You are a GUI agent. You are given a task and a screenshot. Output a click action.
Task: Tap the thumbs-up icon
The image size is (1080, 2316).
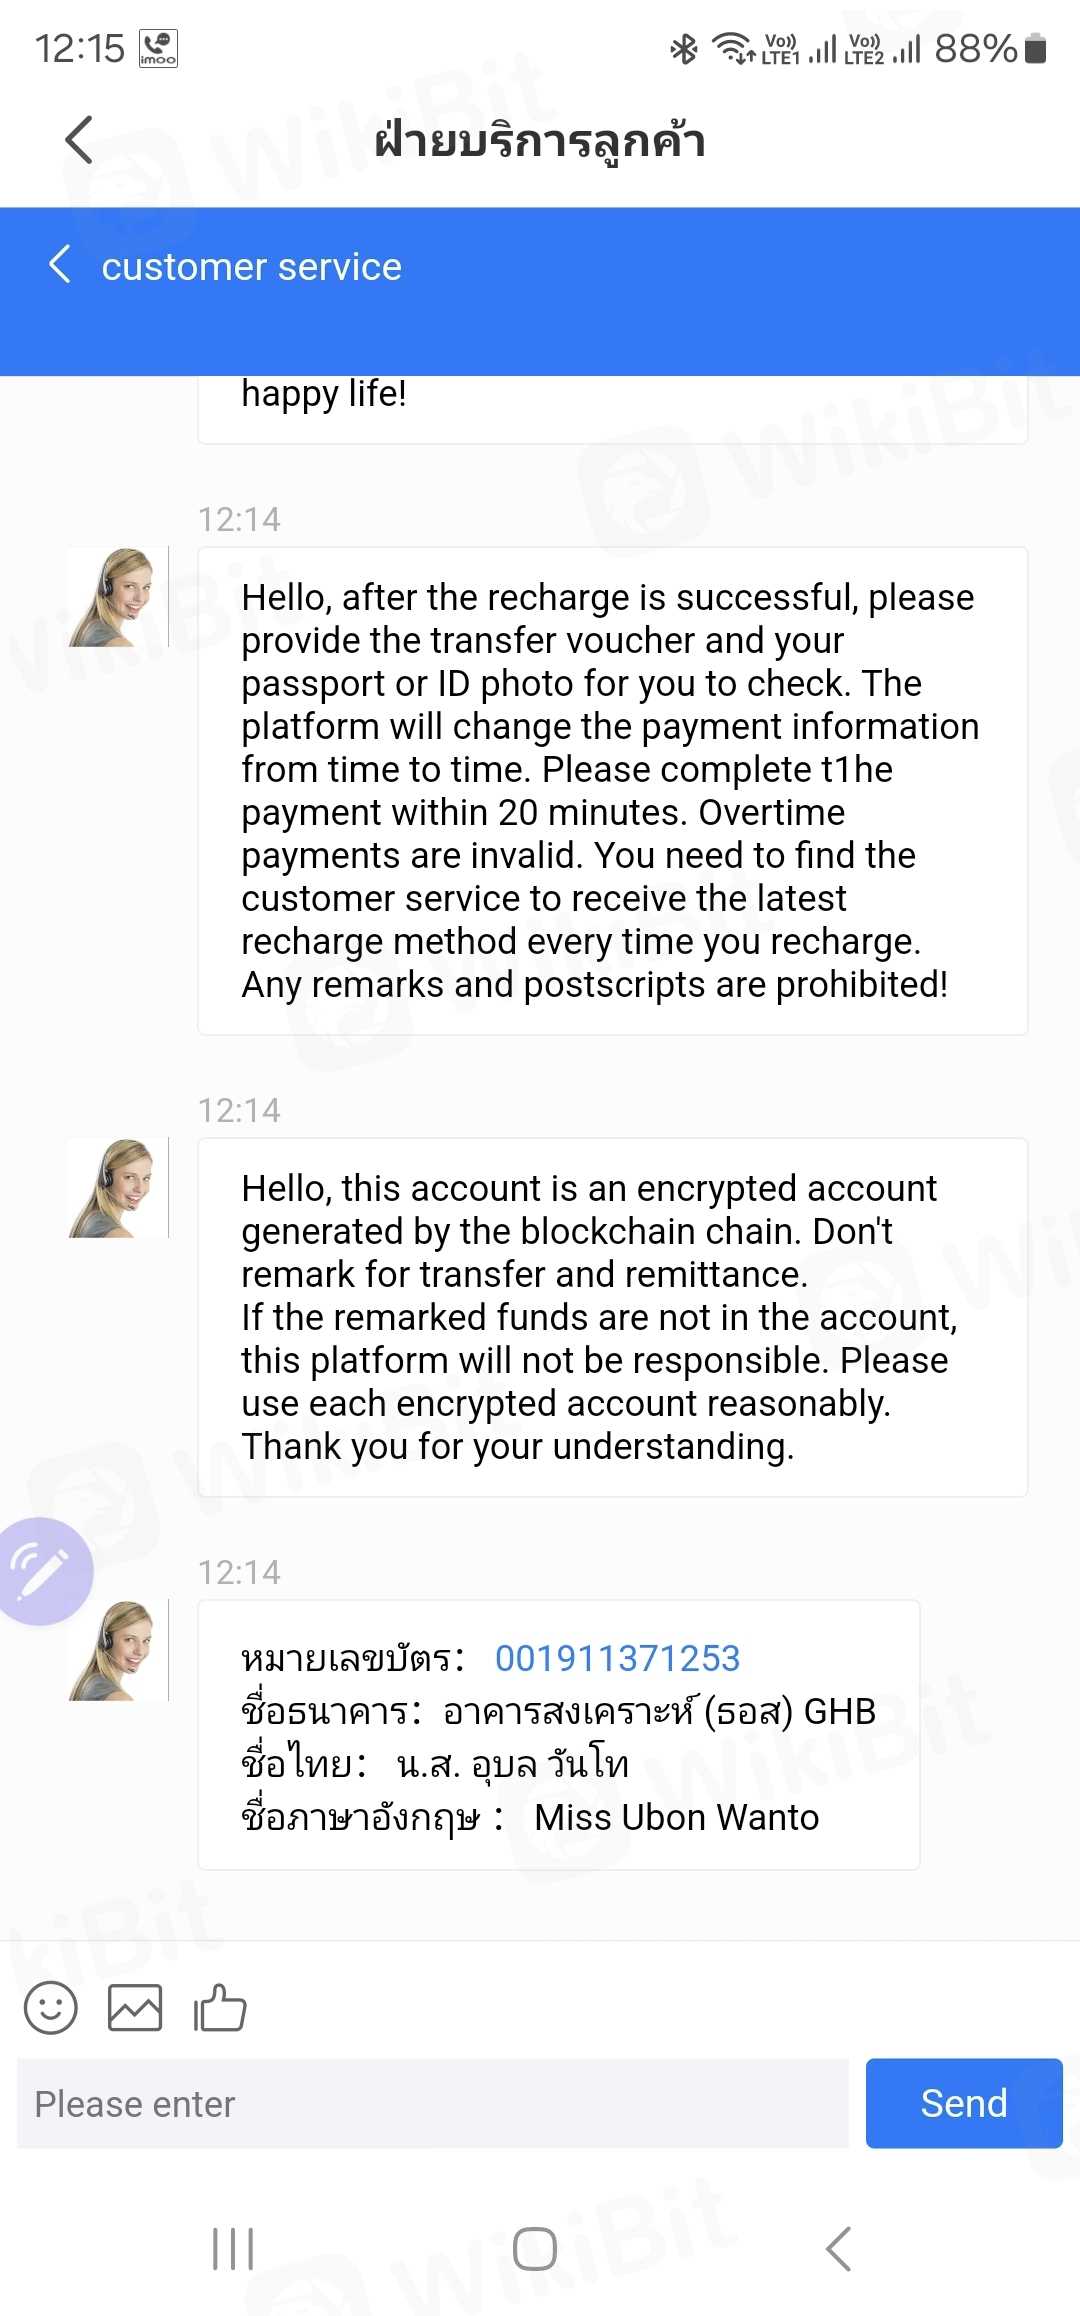(220, 2007)
